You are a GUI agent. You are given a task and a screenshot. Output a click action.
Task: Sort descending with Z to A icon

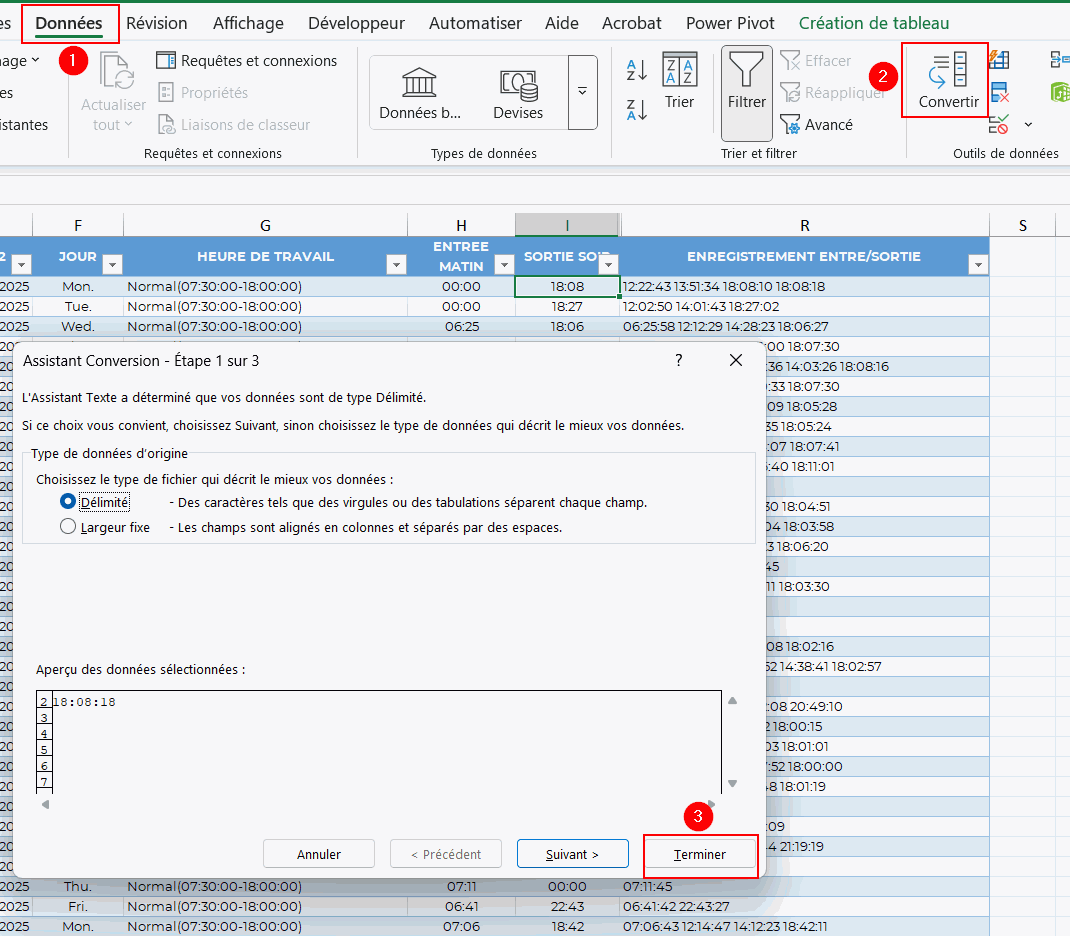[x=637, y=109]
